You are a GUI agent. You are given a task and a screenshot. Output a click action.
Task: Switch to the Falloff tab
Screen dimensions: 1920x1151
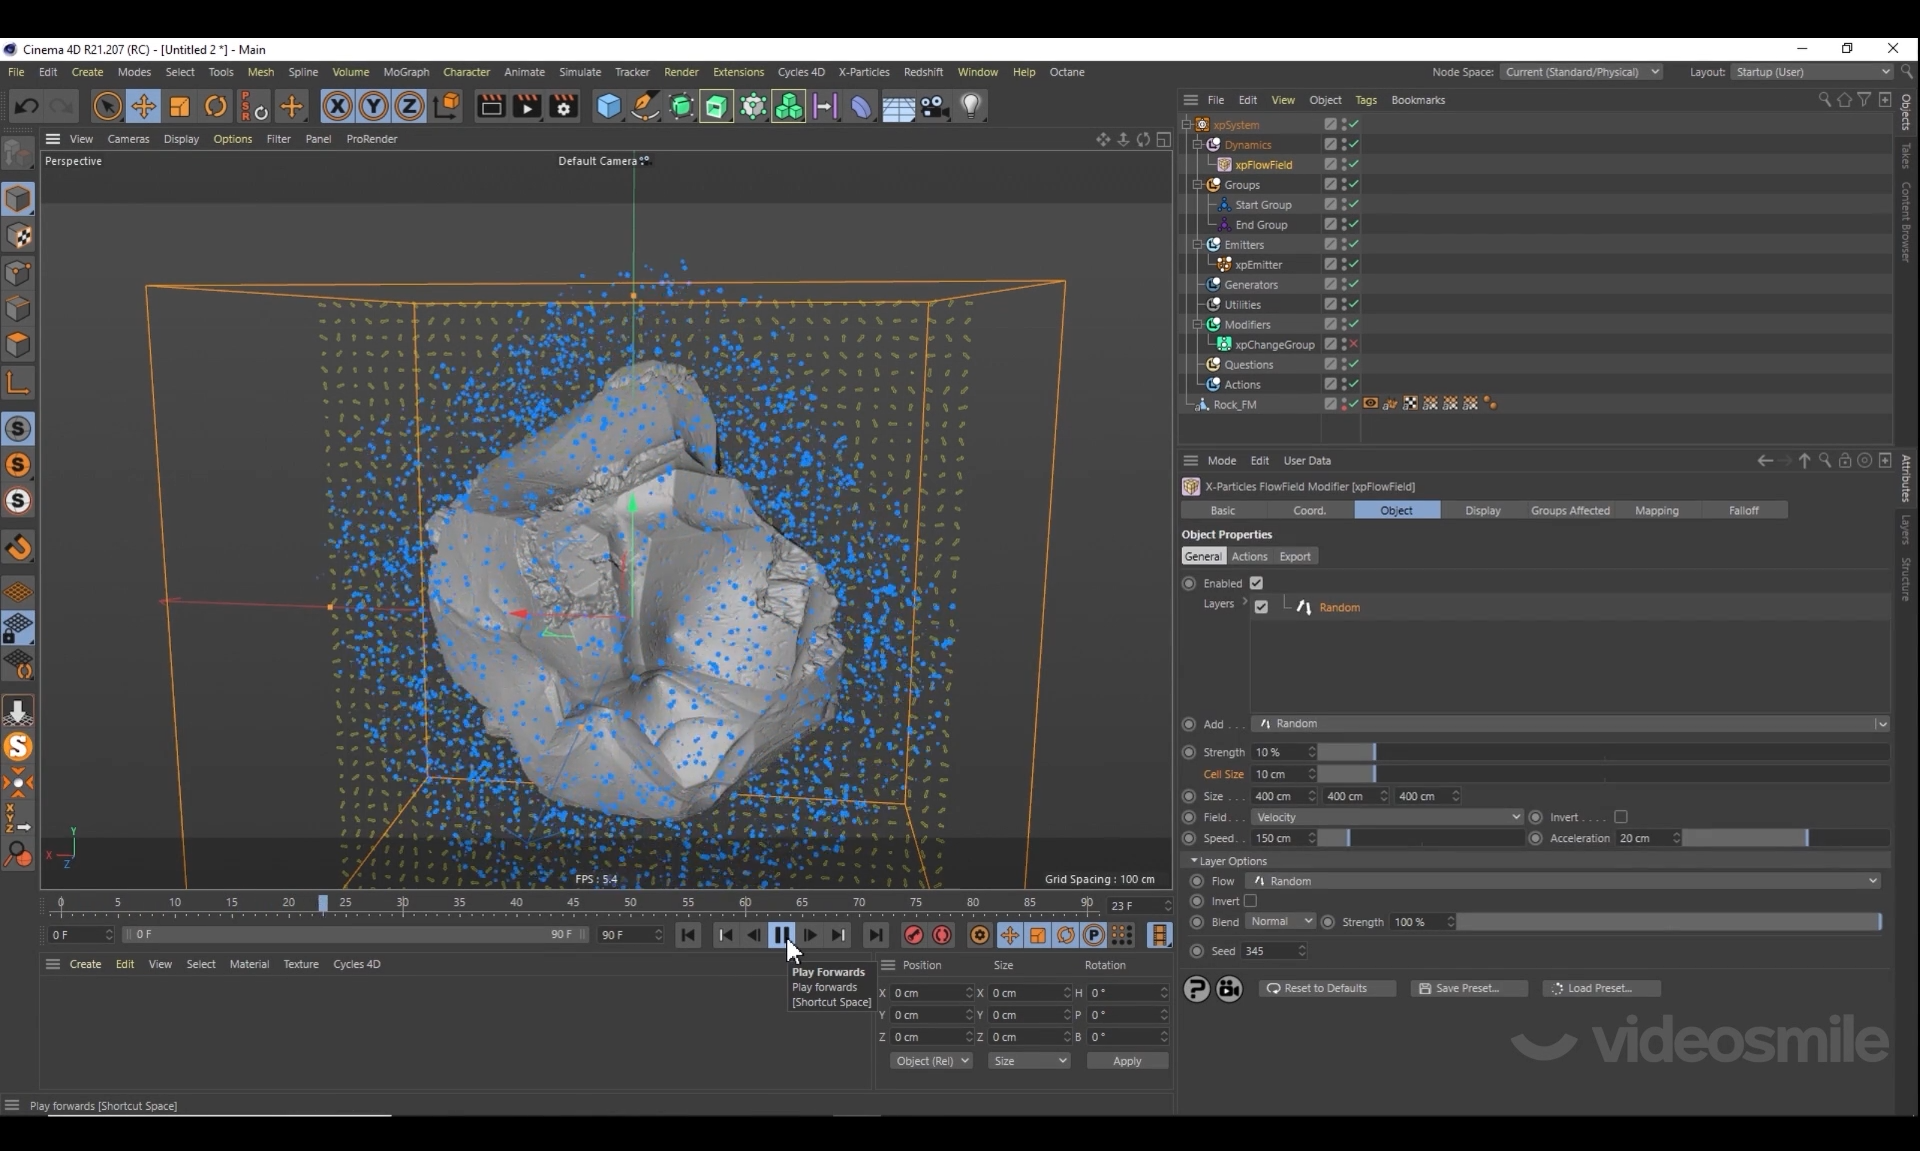point(1743,511)
